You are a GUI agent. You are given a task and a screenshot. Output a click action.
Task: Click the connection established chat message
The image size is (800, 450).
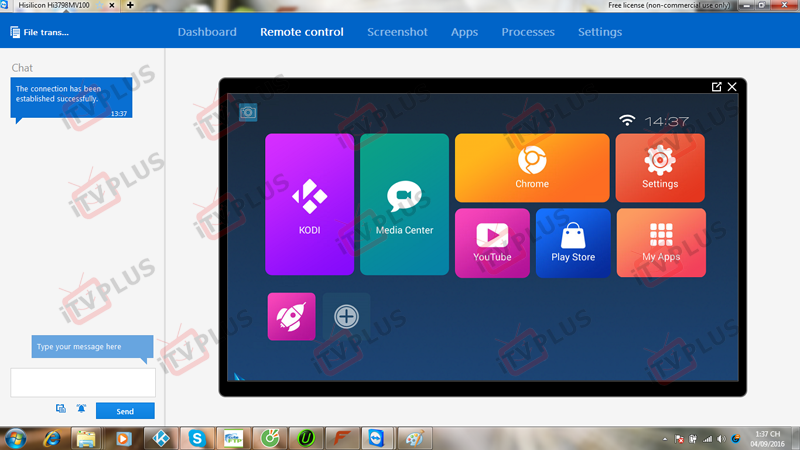tap(71, 98)
